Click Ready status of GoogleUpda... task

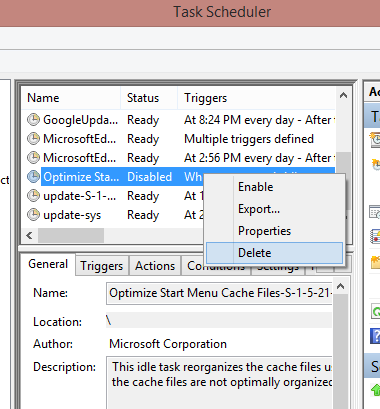pos(143,120)
